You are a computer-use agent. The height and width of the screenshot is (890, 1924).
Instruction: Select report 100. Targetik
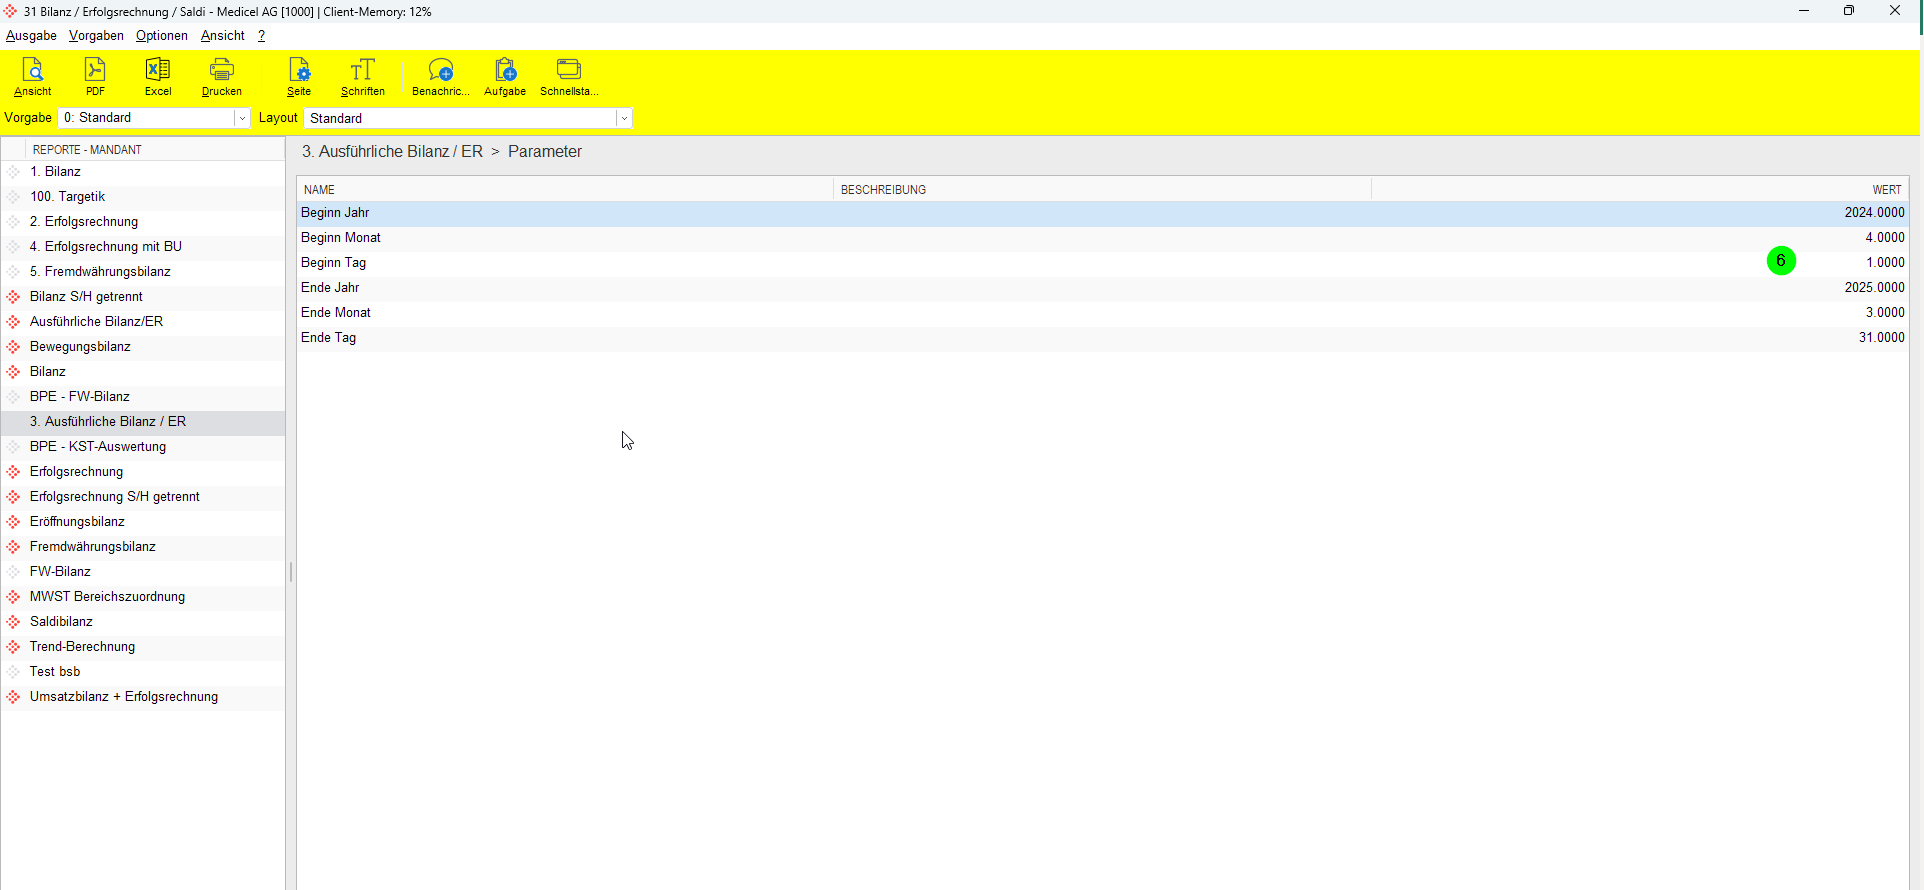(143, 197)
